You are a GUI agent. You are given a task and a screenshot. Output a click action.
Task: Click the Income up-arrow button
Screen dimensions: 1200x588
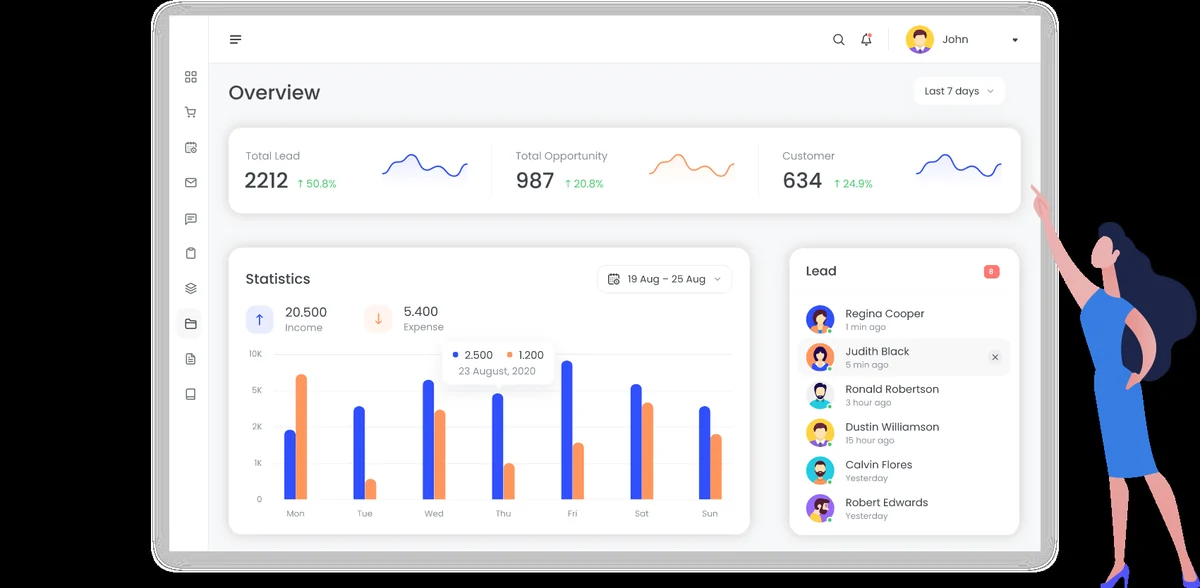click(259, 320)
